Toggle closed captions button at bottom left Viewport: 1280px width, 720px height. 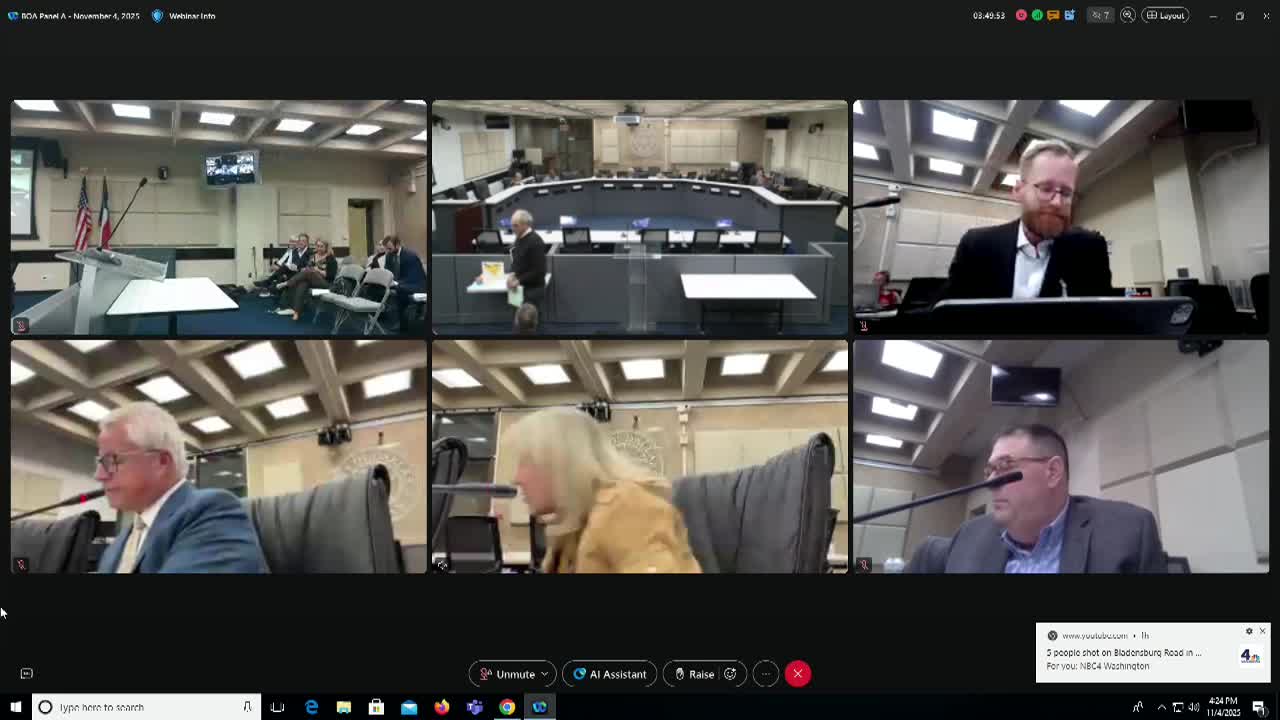[27, 674]
